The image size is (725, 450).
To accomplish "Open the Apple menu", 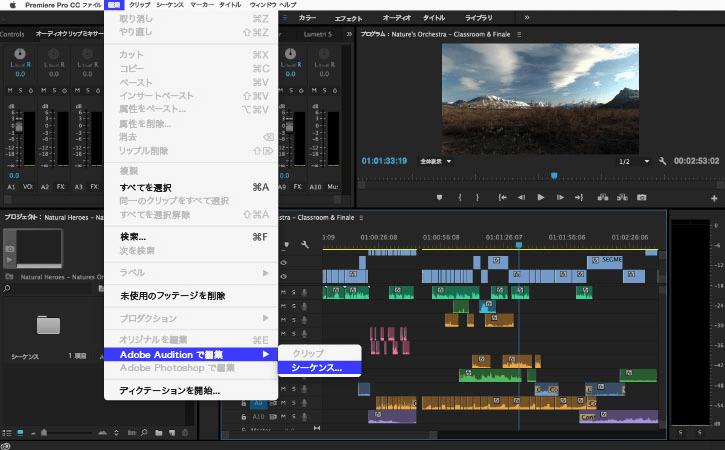I will click(13, 5).
